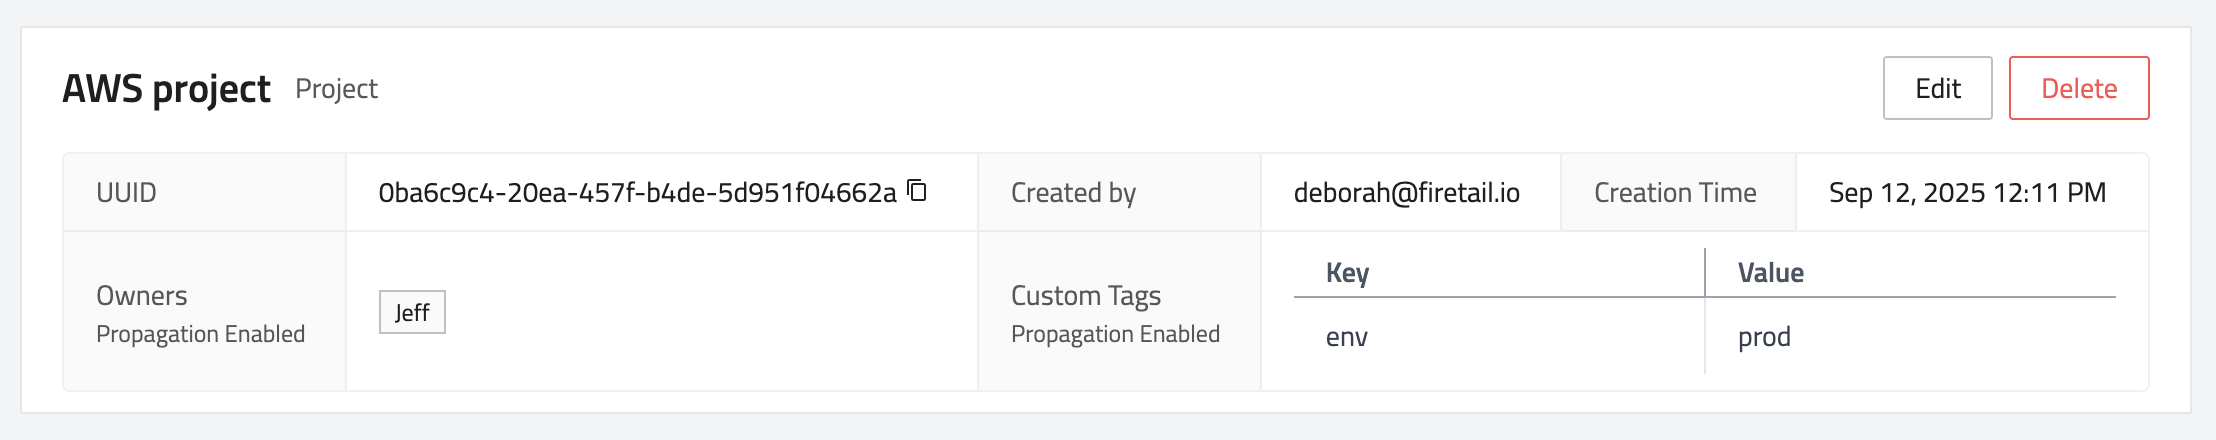Click the Project type label beside title

pos(336,89)
